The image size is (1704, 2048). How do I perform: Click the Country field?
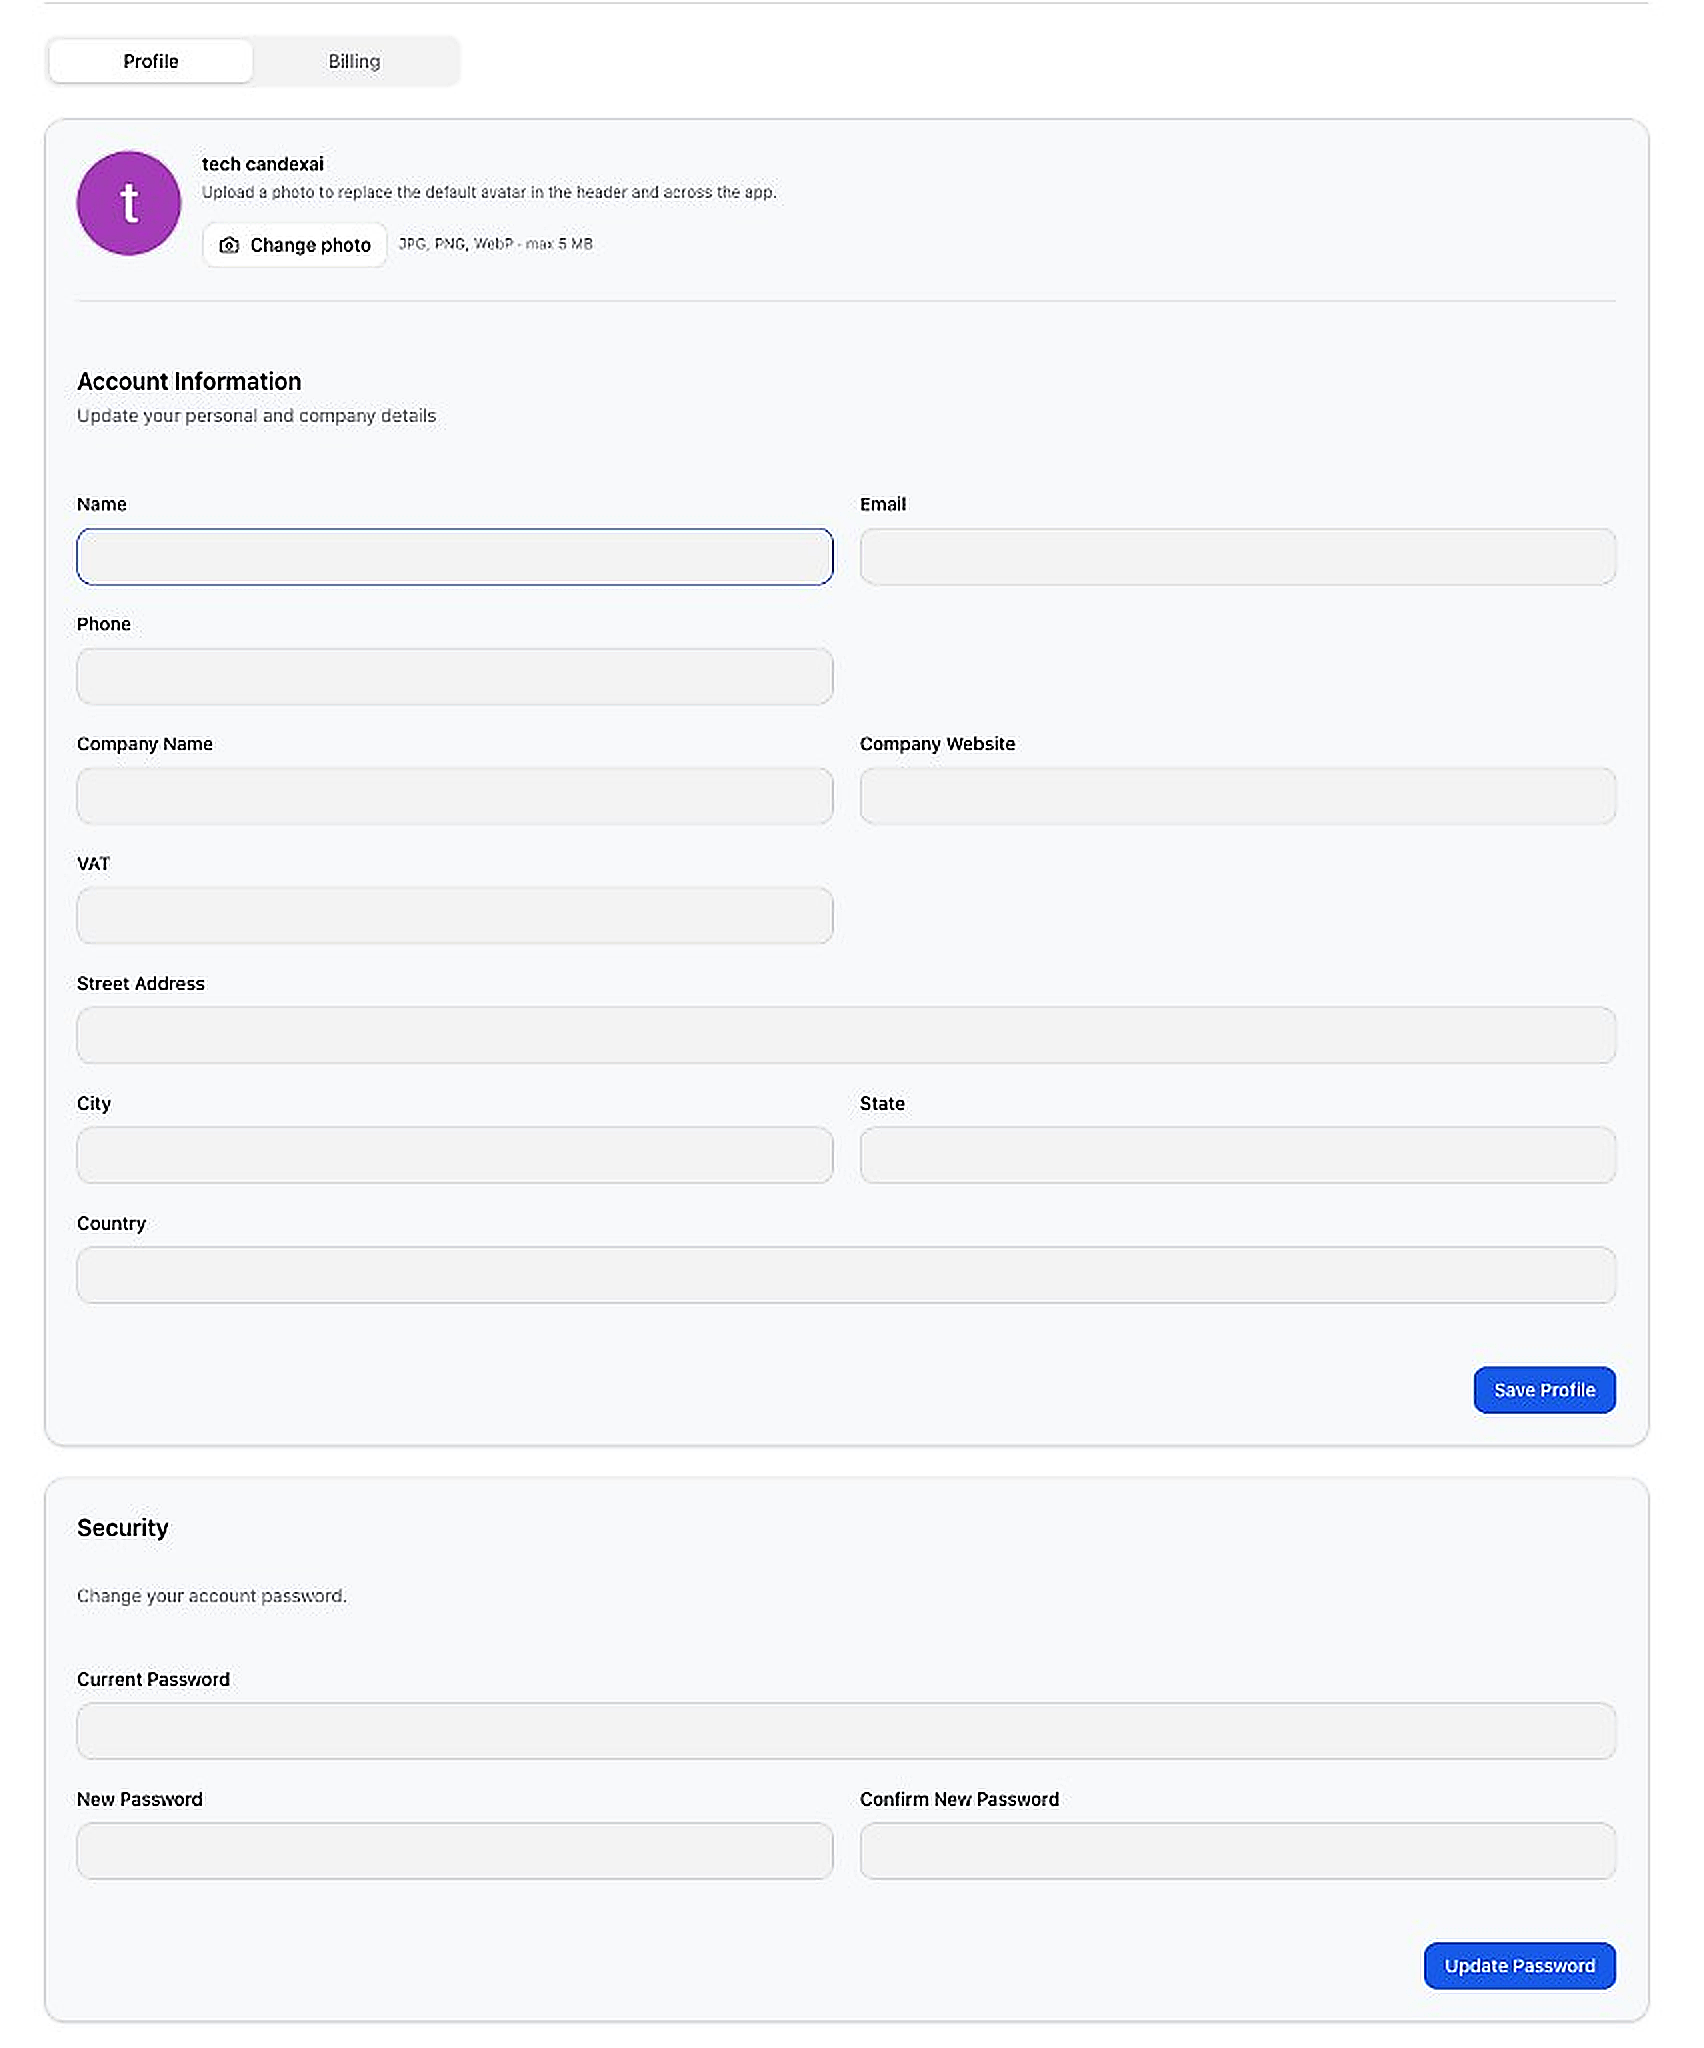click(x=846, y=1275)
